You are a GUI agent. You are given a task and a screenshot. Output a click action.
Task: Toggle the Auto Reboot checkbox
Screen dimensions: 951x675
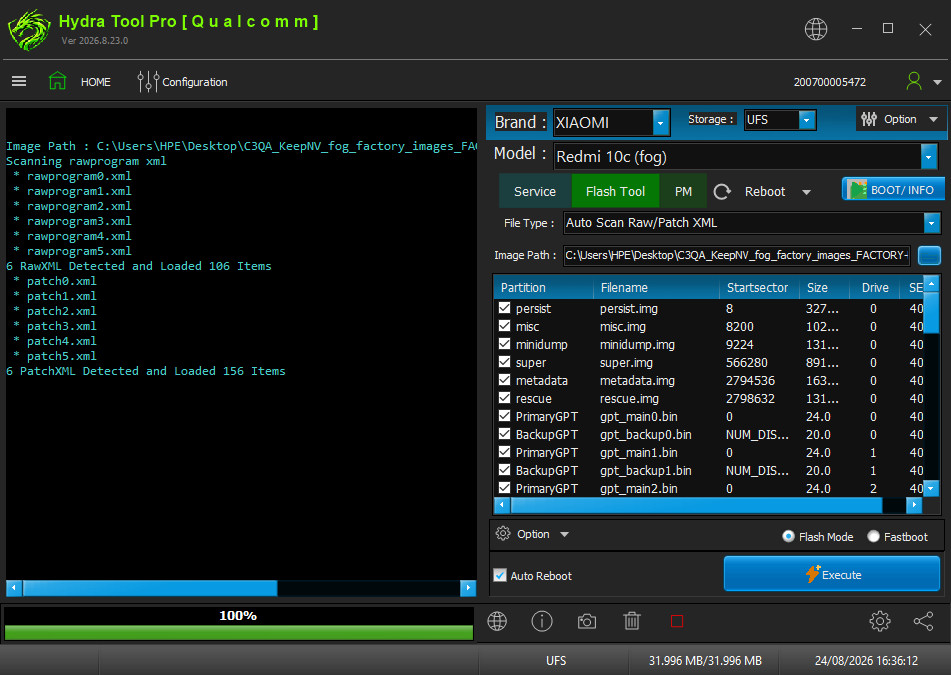[x=500, y=575]
